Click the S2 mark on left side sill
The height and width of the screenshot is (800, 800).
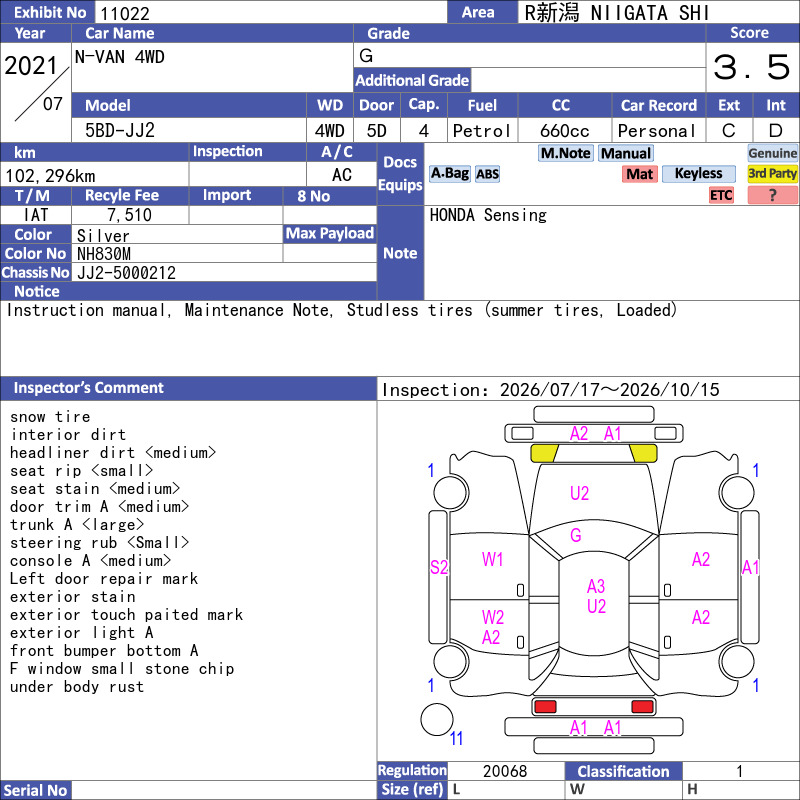pos(439,567)
